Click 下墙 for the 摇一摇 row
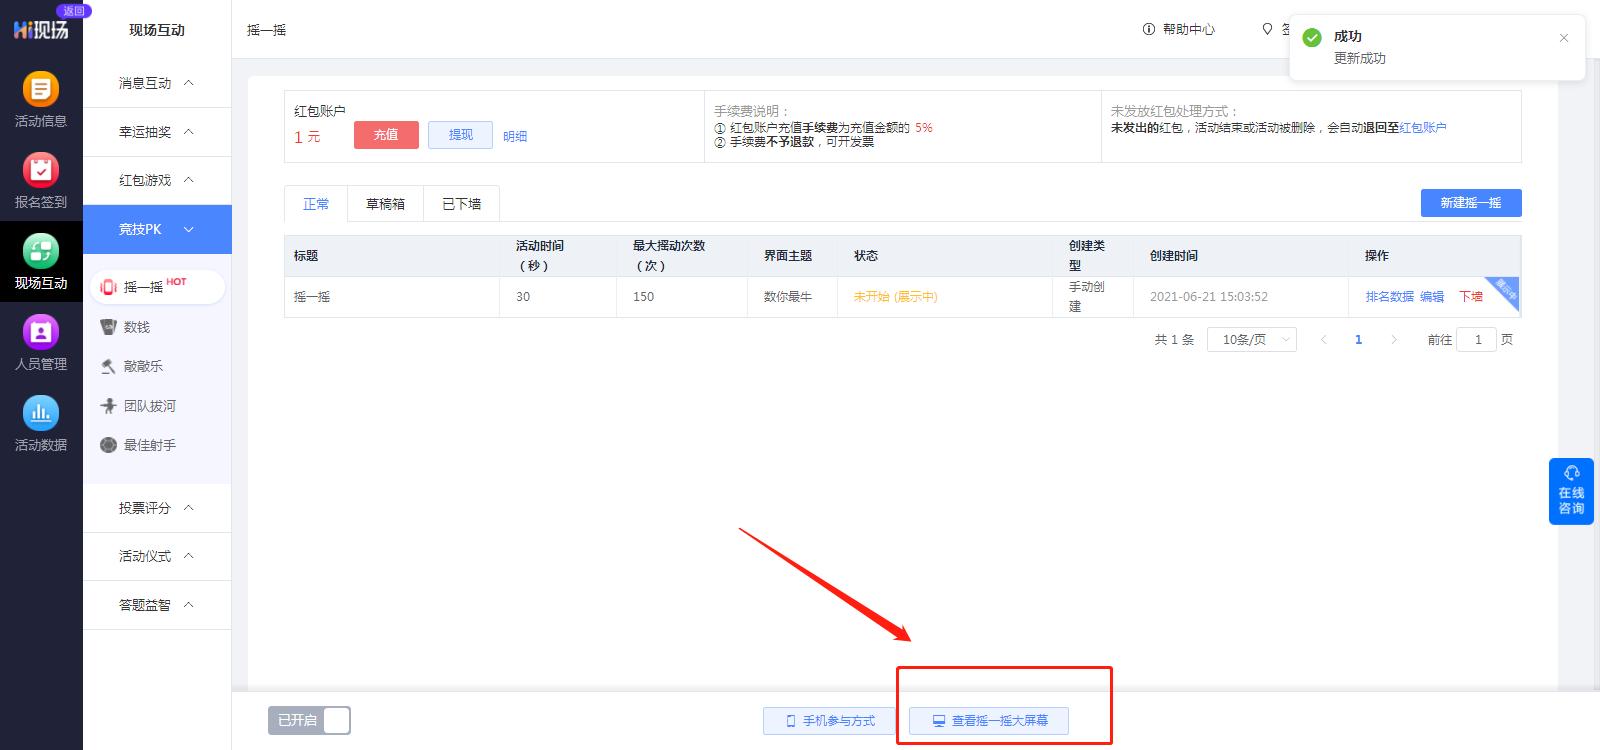 pos(1471,297)
